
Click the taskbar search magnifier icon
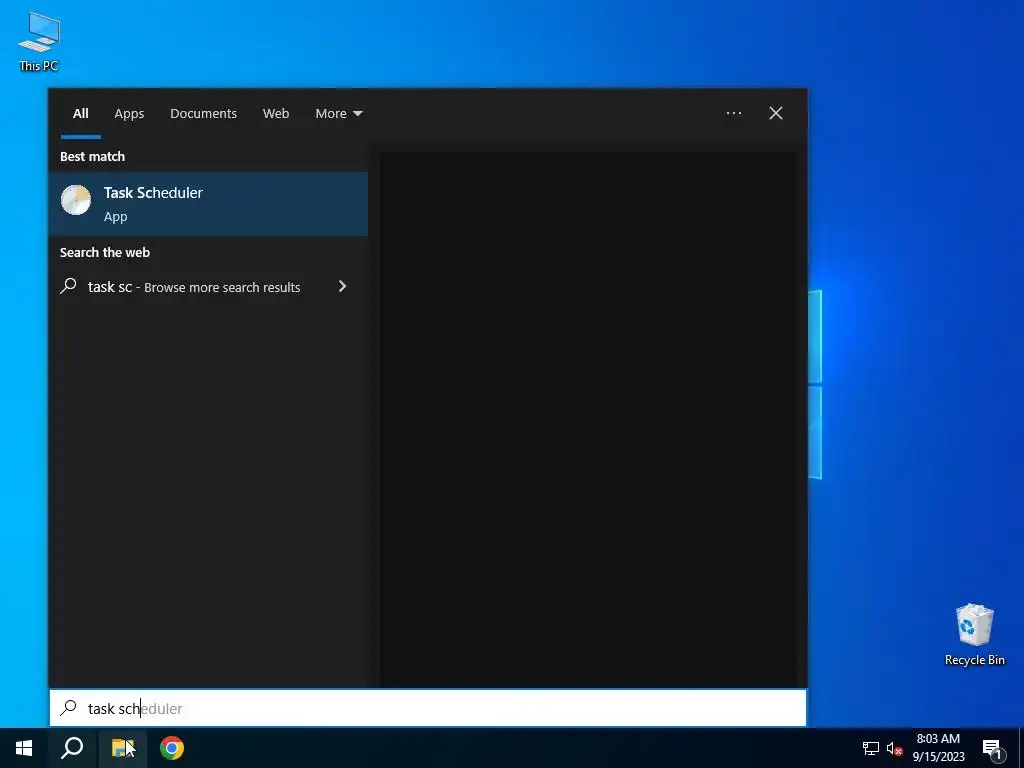click(x=72, y=748)
